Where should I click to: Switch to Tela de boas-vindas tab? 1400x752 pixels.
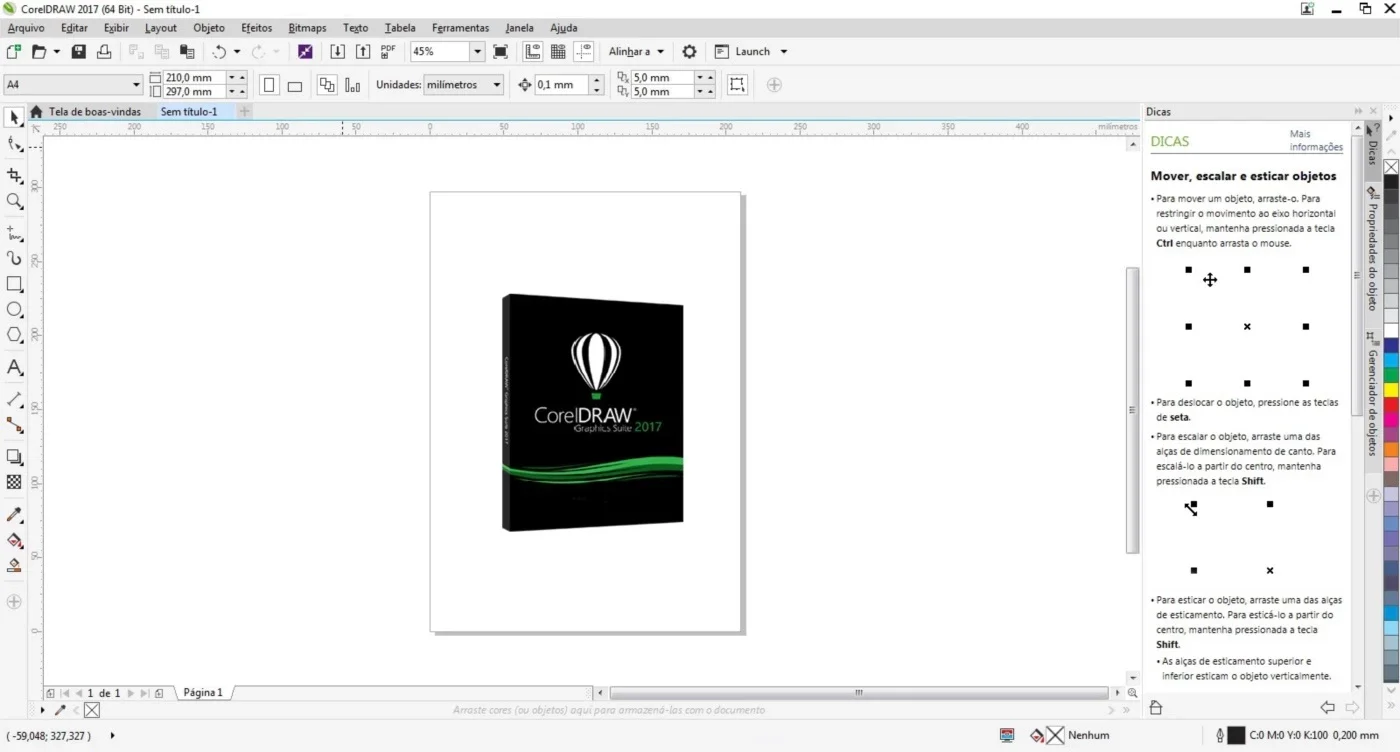95,112
